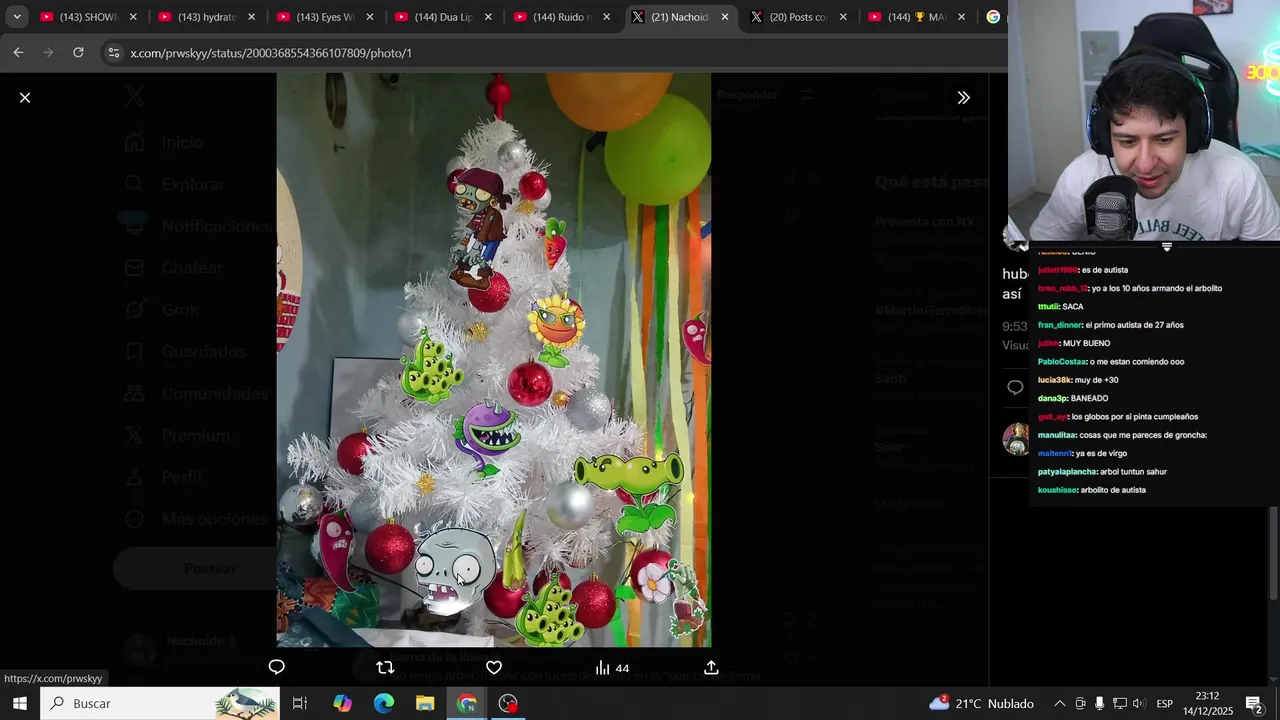1280x720 pixels.
Task: Open the network tray icon
Action: pos(1120,703)
